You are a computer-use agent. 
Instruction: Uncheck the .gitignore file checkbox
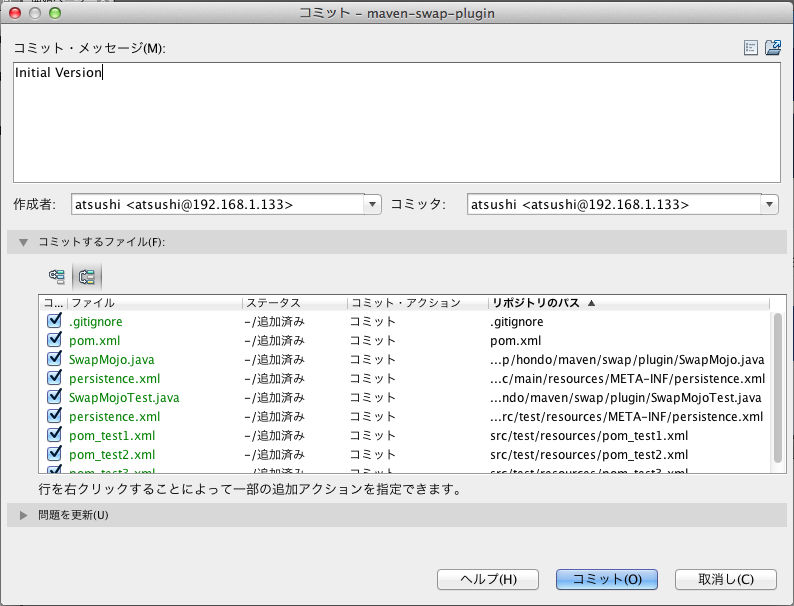coord(55,322)
